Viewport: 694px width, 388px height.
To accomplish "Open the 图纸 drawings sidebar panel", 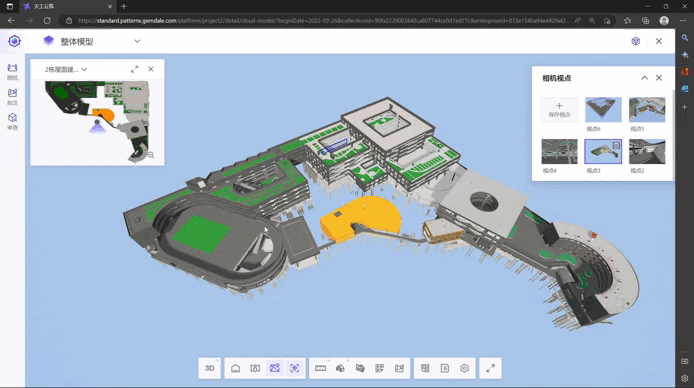I will [x=12, y=72].
